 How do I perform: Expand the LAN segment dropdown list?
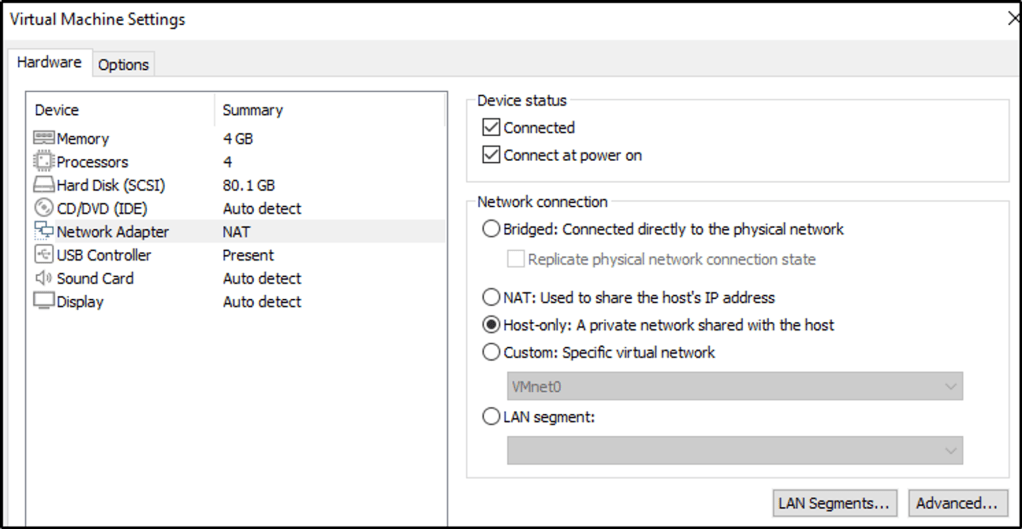734,451
